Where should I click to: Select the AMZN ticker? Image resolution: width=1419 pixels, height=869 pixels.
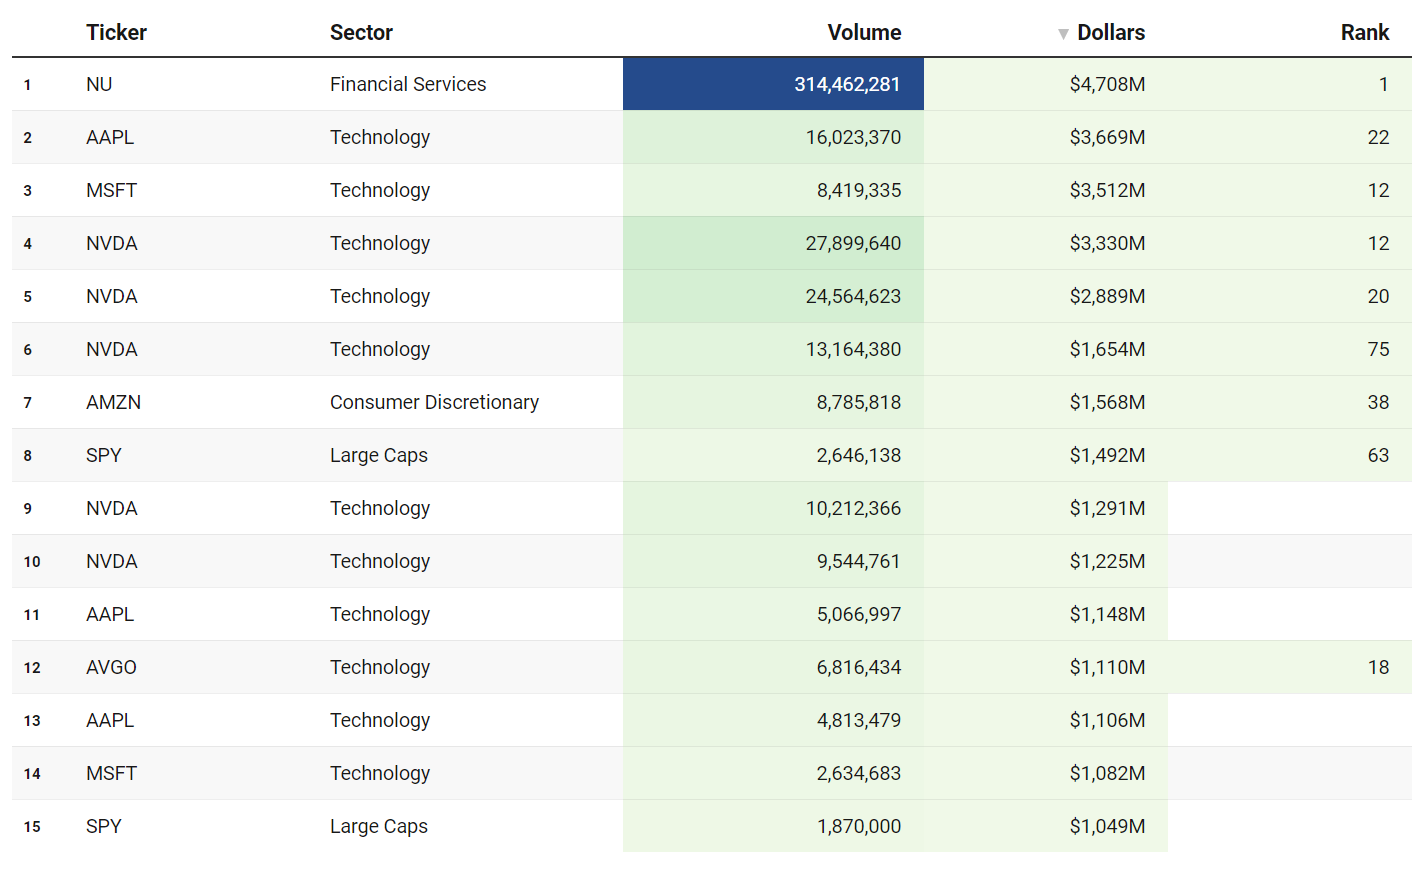point(113,403)
